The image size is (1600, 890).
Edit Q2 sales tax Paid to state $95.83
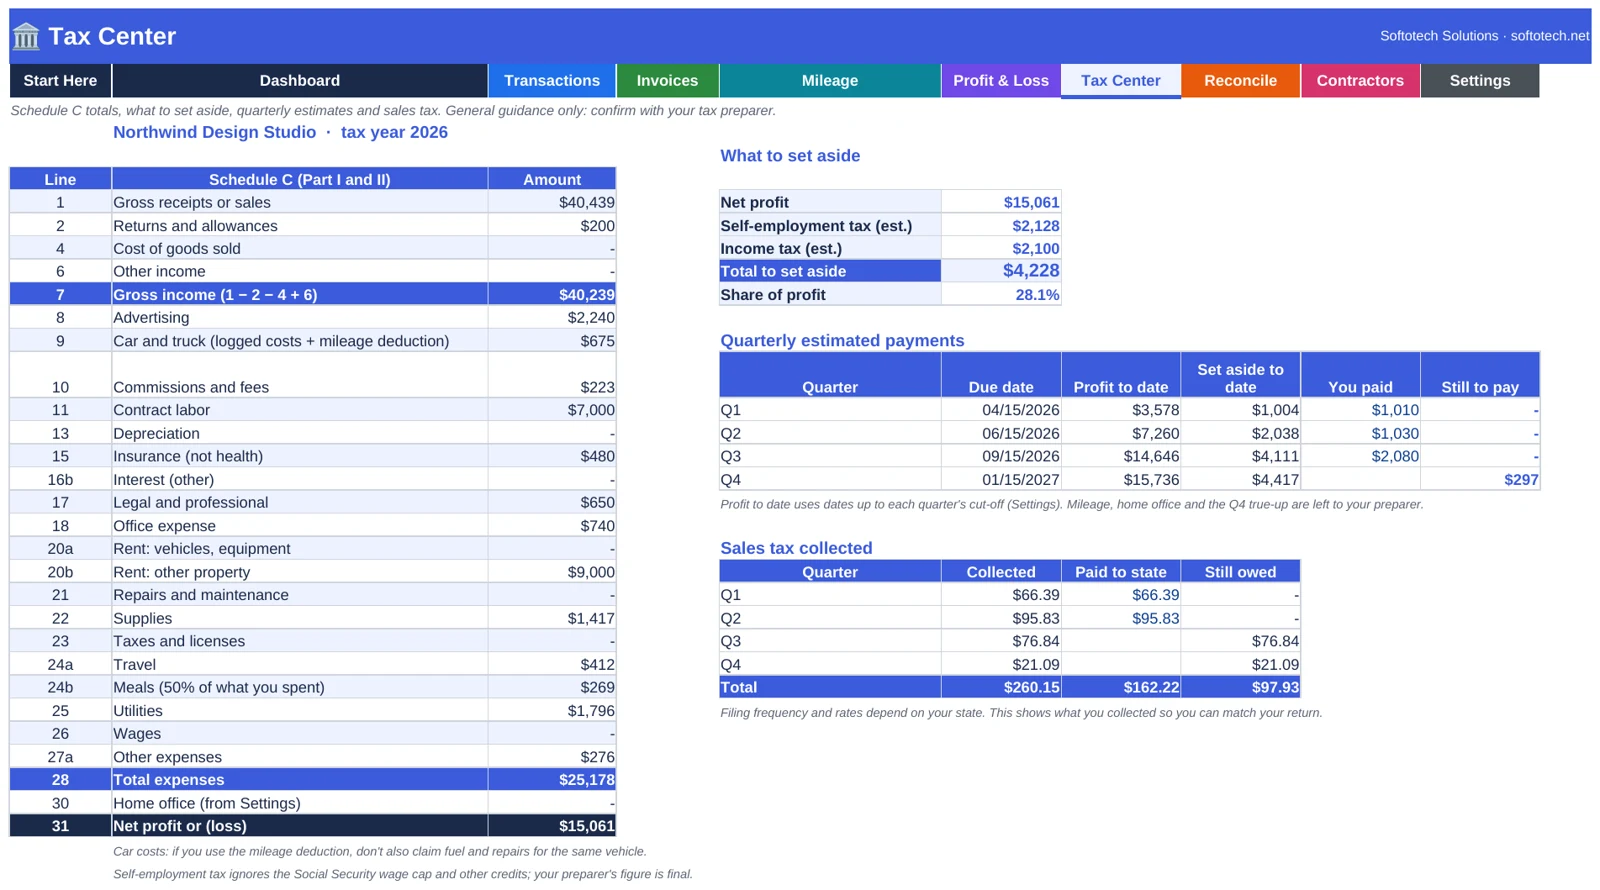point(1121,618)
